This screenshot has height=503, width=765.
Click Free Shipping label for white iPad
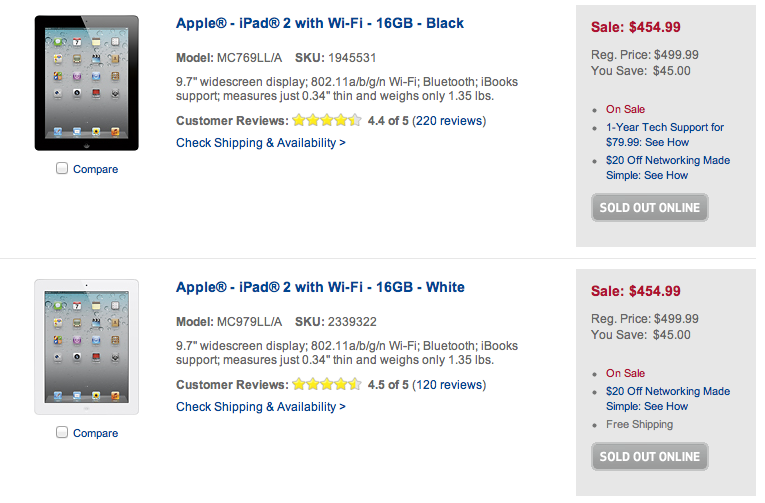639,424
